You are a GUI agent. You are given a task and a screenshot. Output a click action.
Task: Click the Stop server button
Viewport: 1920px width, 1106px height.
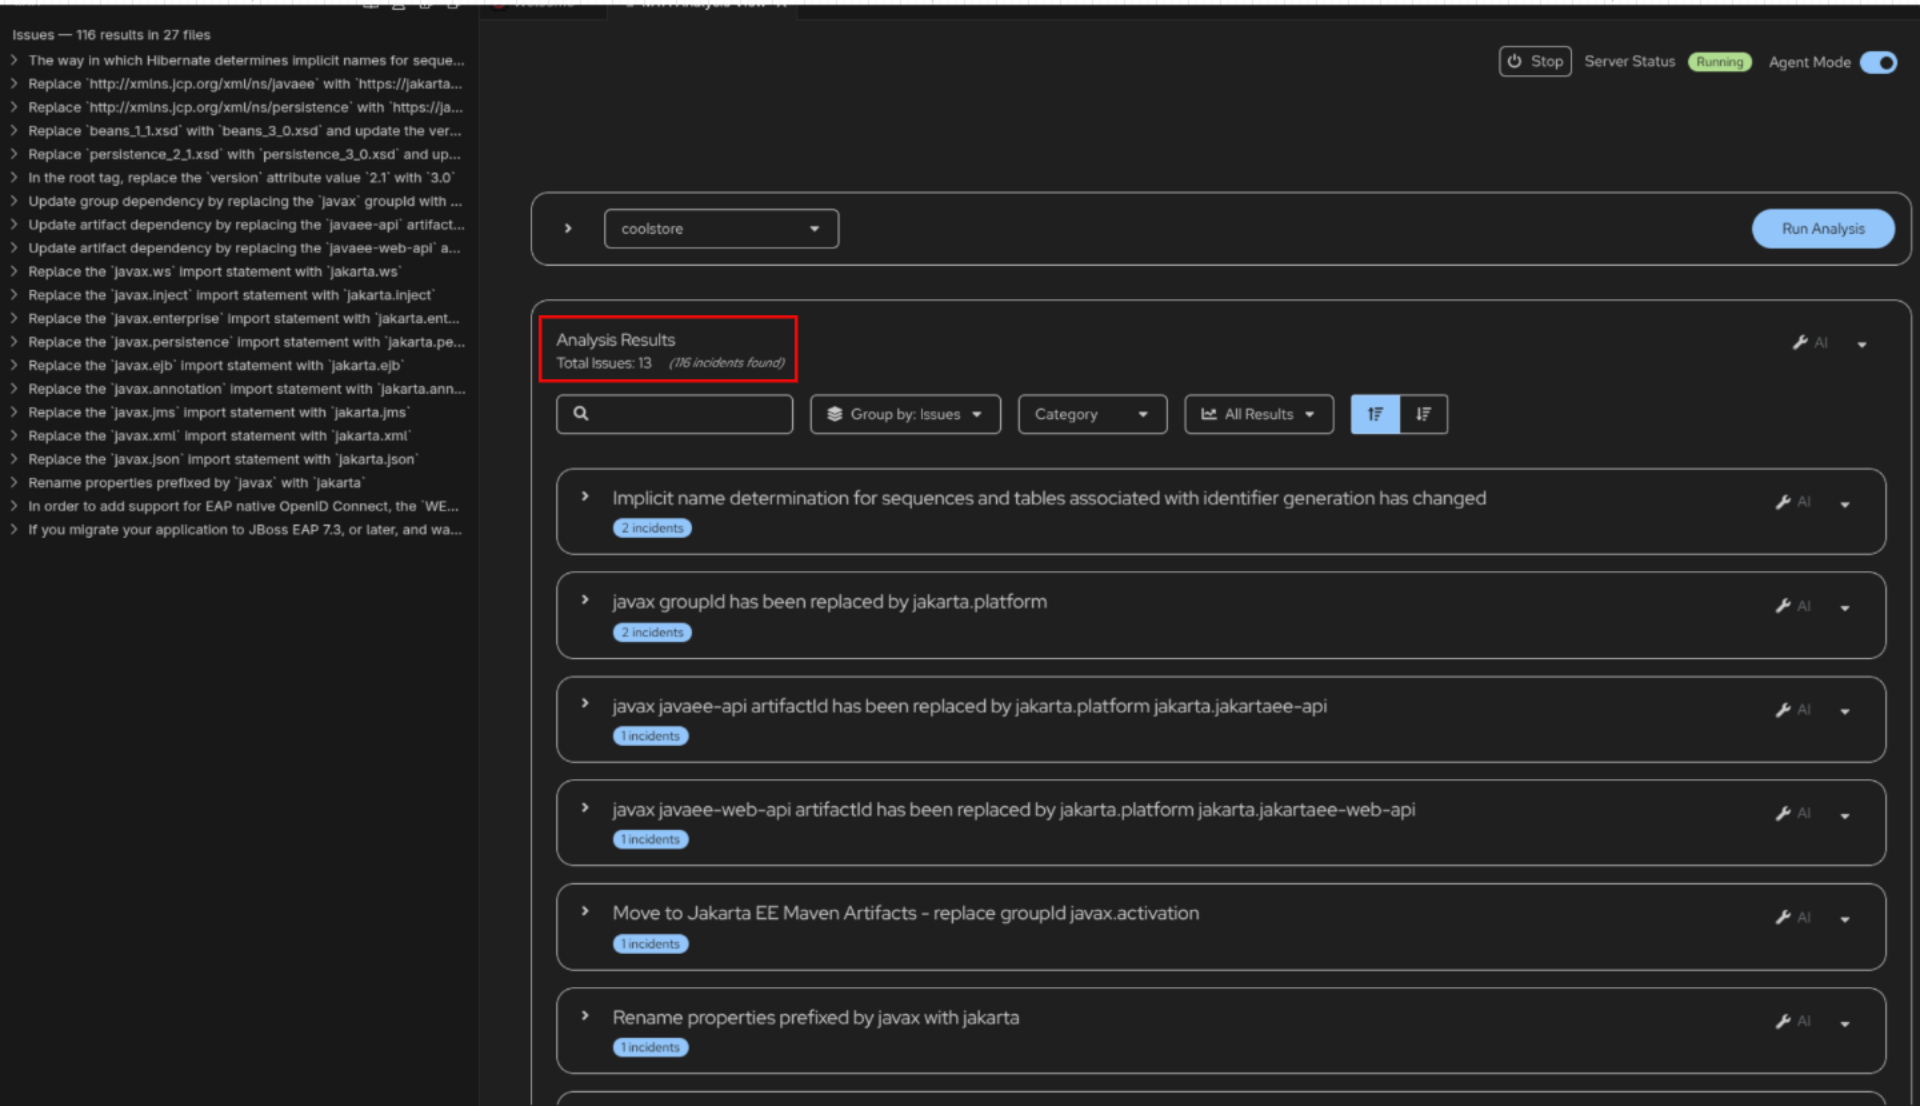tap(1535, 61)
